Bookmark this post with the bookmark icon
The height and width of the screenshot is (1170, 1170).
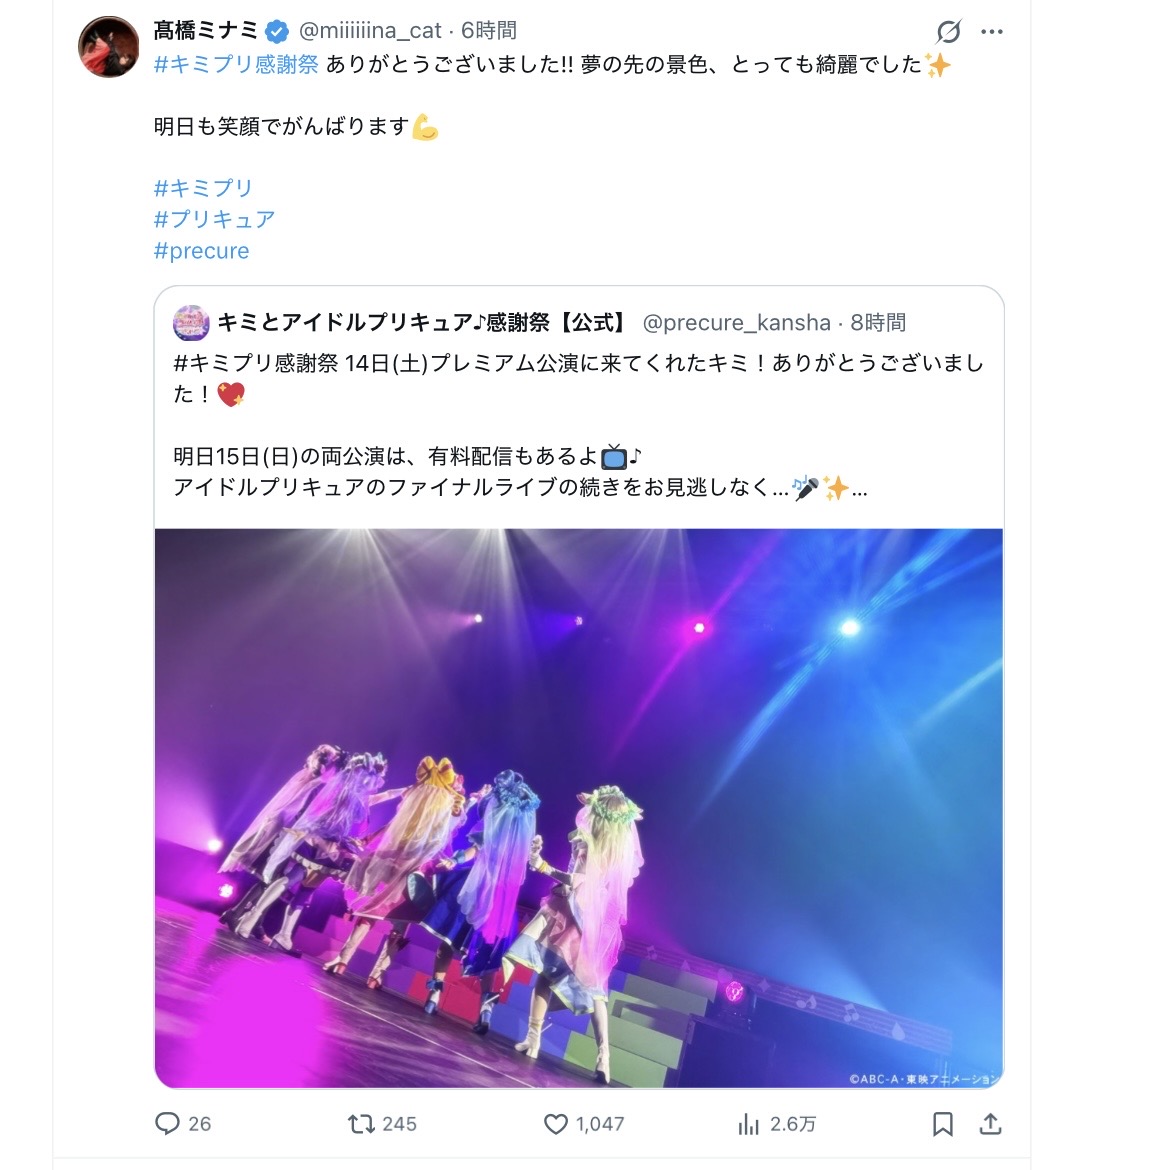pos(942,1124)
